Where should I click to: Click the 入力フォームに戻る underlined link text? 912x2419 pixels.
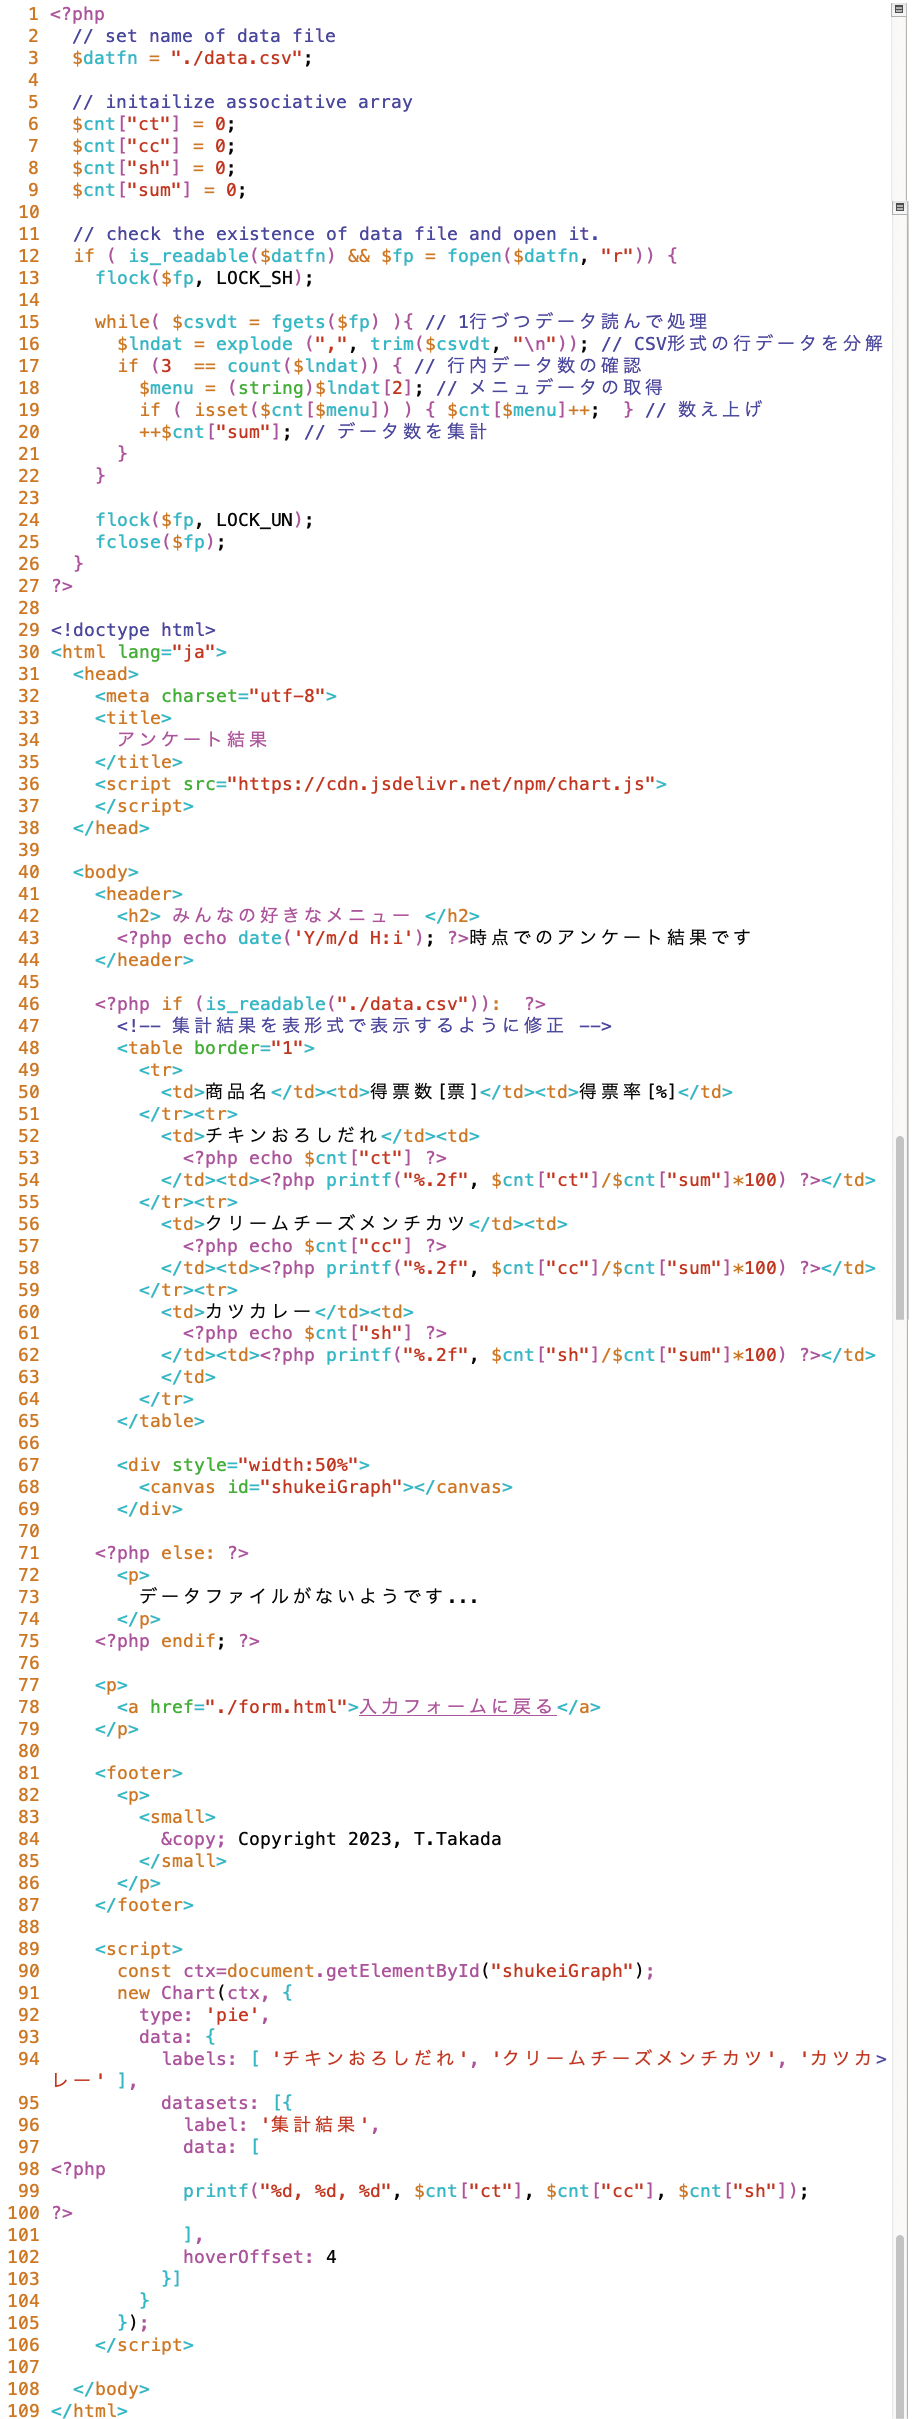coord(458,1707)
